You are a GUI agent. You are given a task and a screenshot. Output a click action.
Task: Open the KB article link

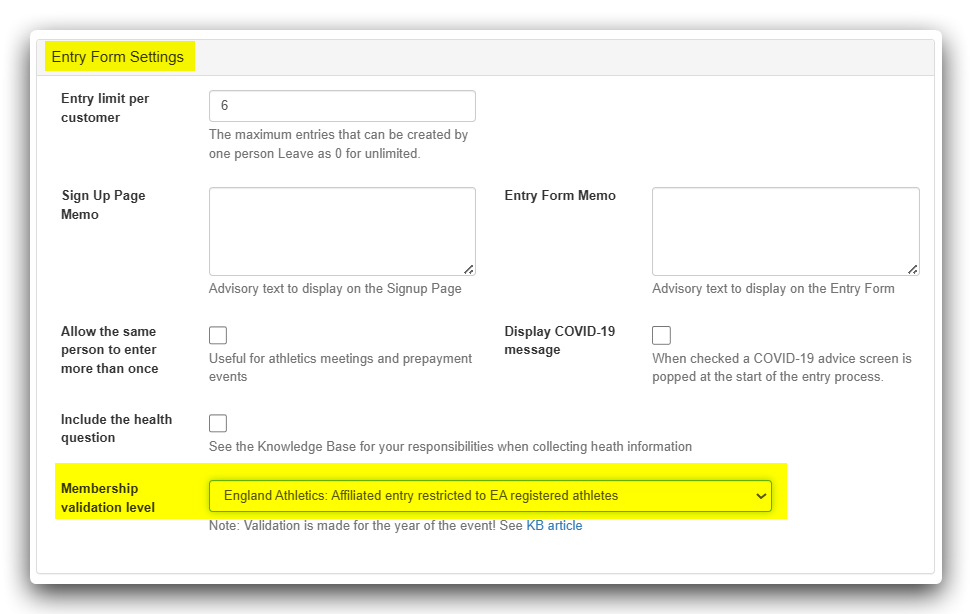click(554, 526)
